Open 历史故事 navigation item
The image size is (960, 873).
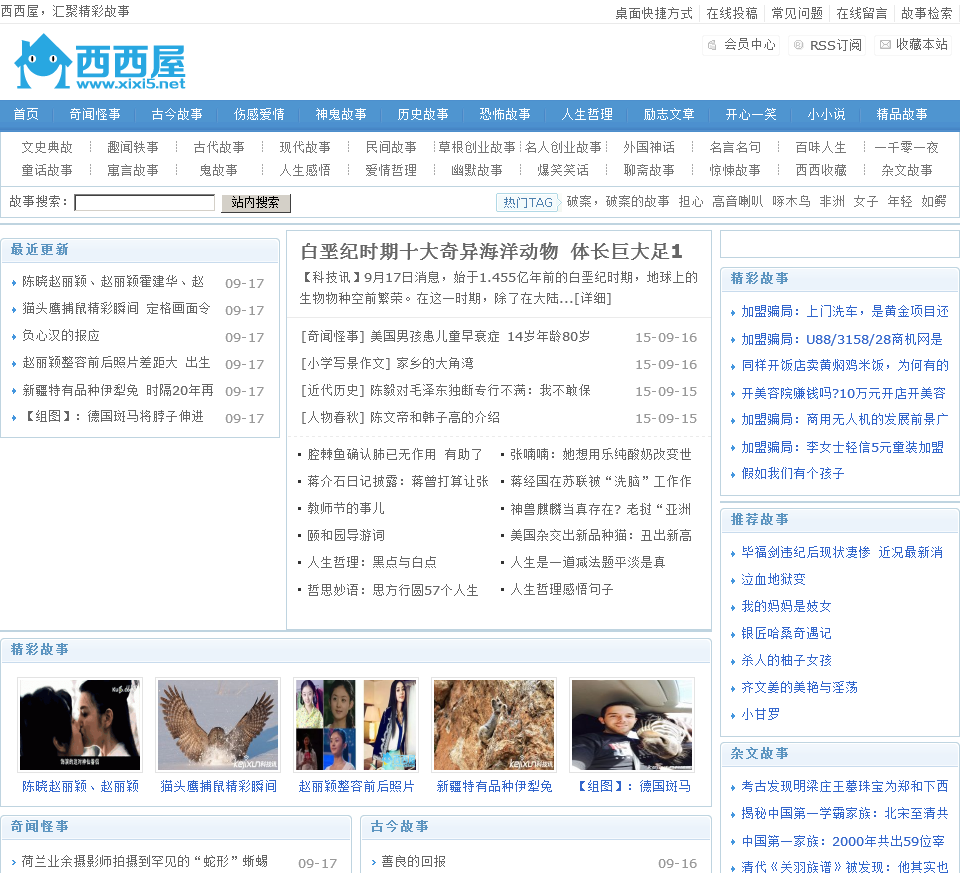(x=423, y=114)
